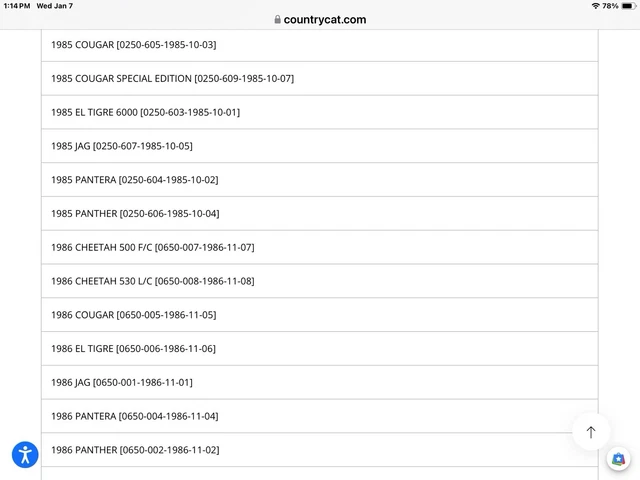Open 1986 Cheetah 500 F/C listing
Viewport: 640px width, 480px height.
[x=152, y=247]
